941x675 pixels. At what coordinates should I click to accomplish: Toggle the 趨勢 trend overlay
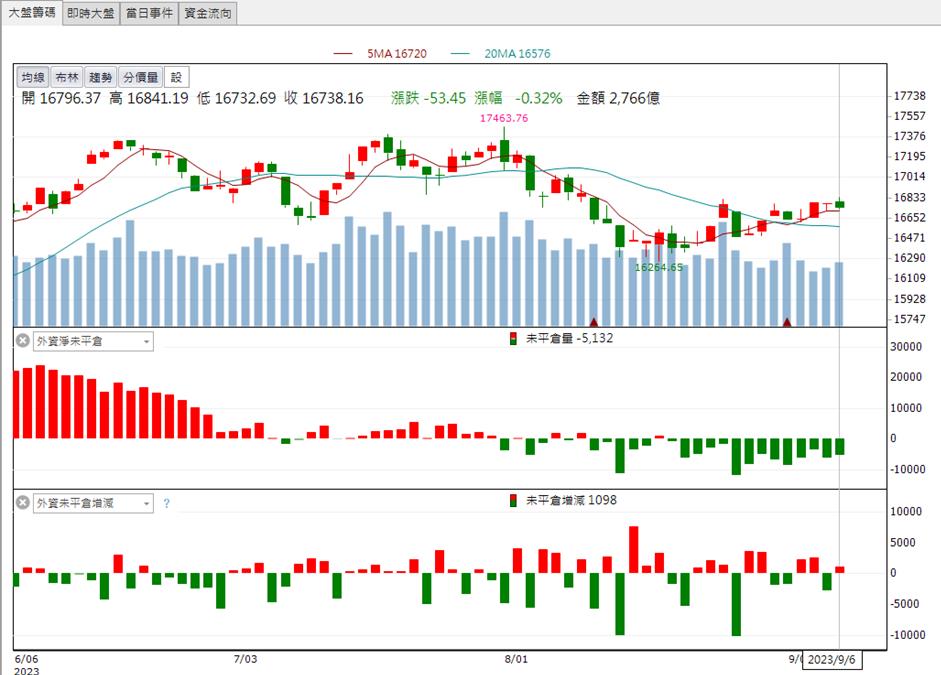(x=100, y=77)
